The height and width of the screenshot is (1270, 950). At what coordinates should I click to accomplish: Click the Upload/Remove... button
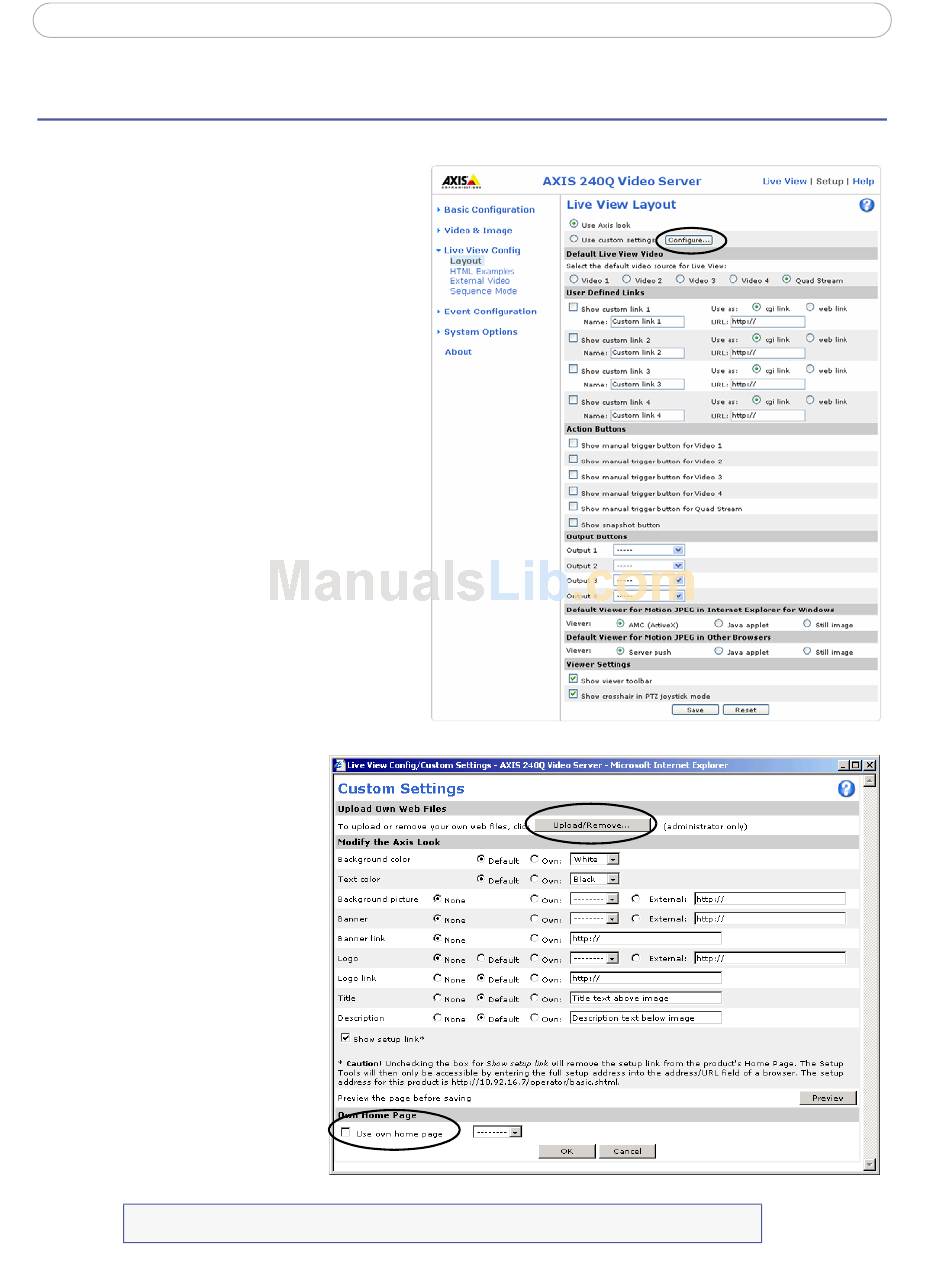click(591, 826)
